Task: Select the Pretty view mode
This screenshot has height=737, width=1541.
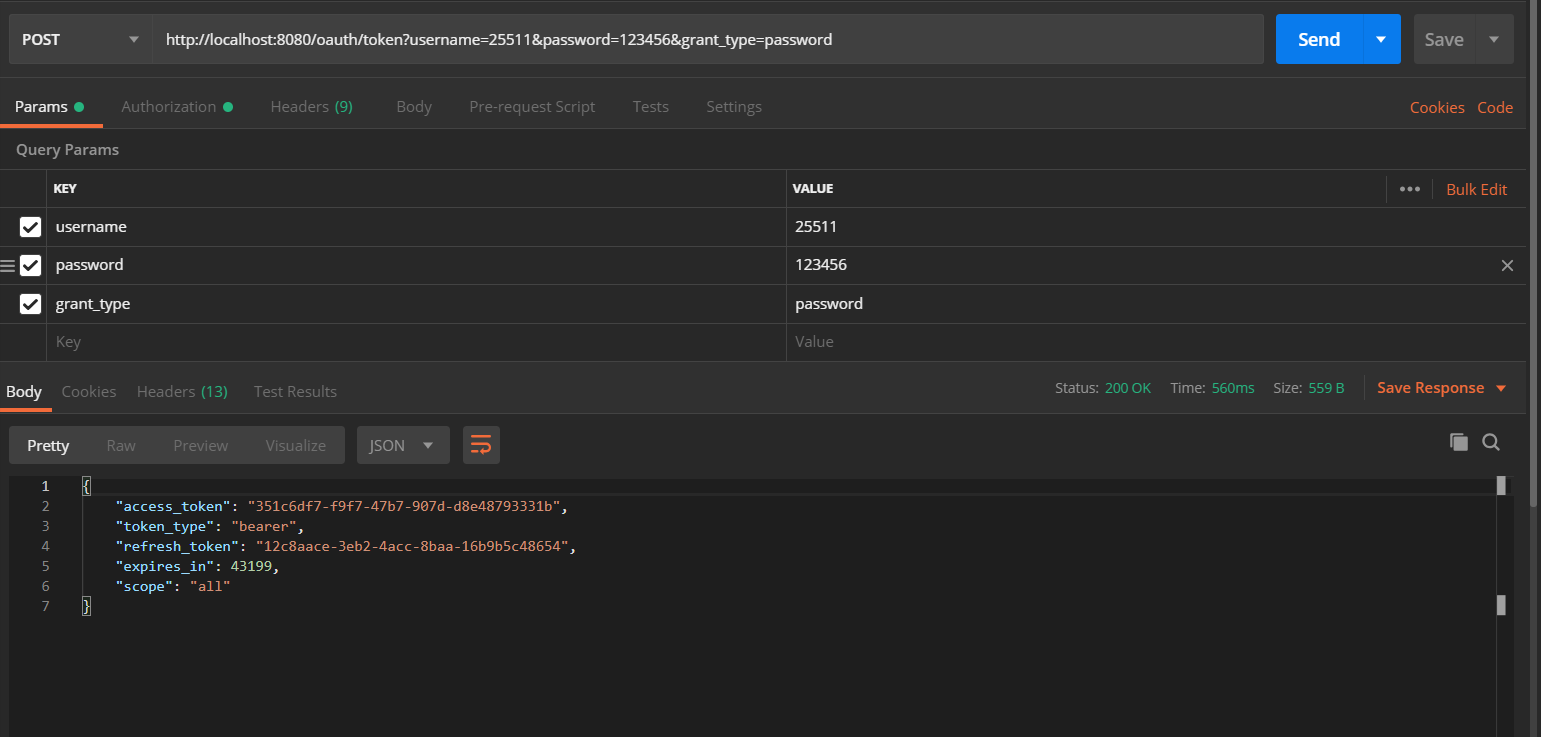Action: (x=48, y=445)
